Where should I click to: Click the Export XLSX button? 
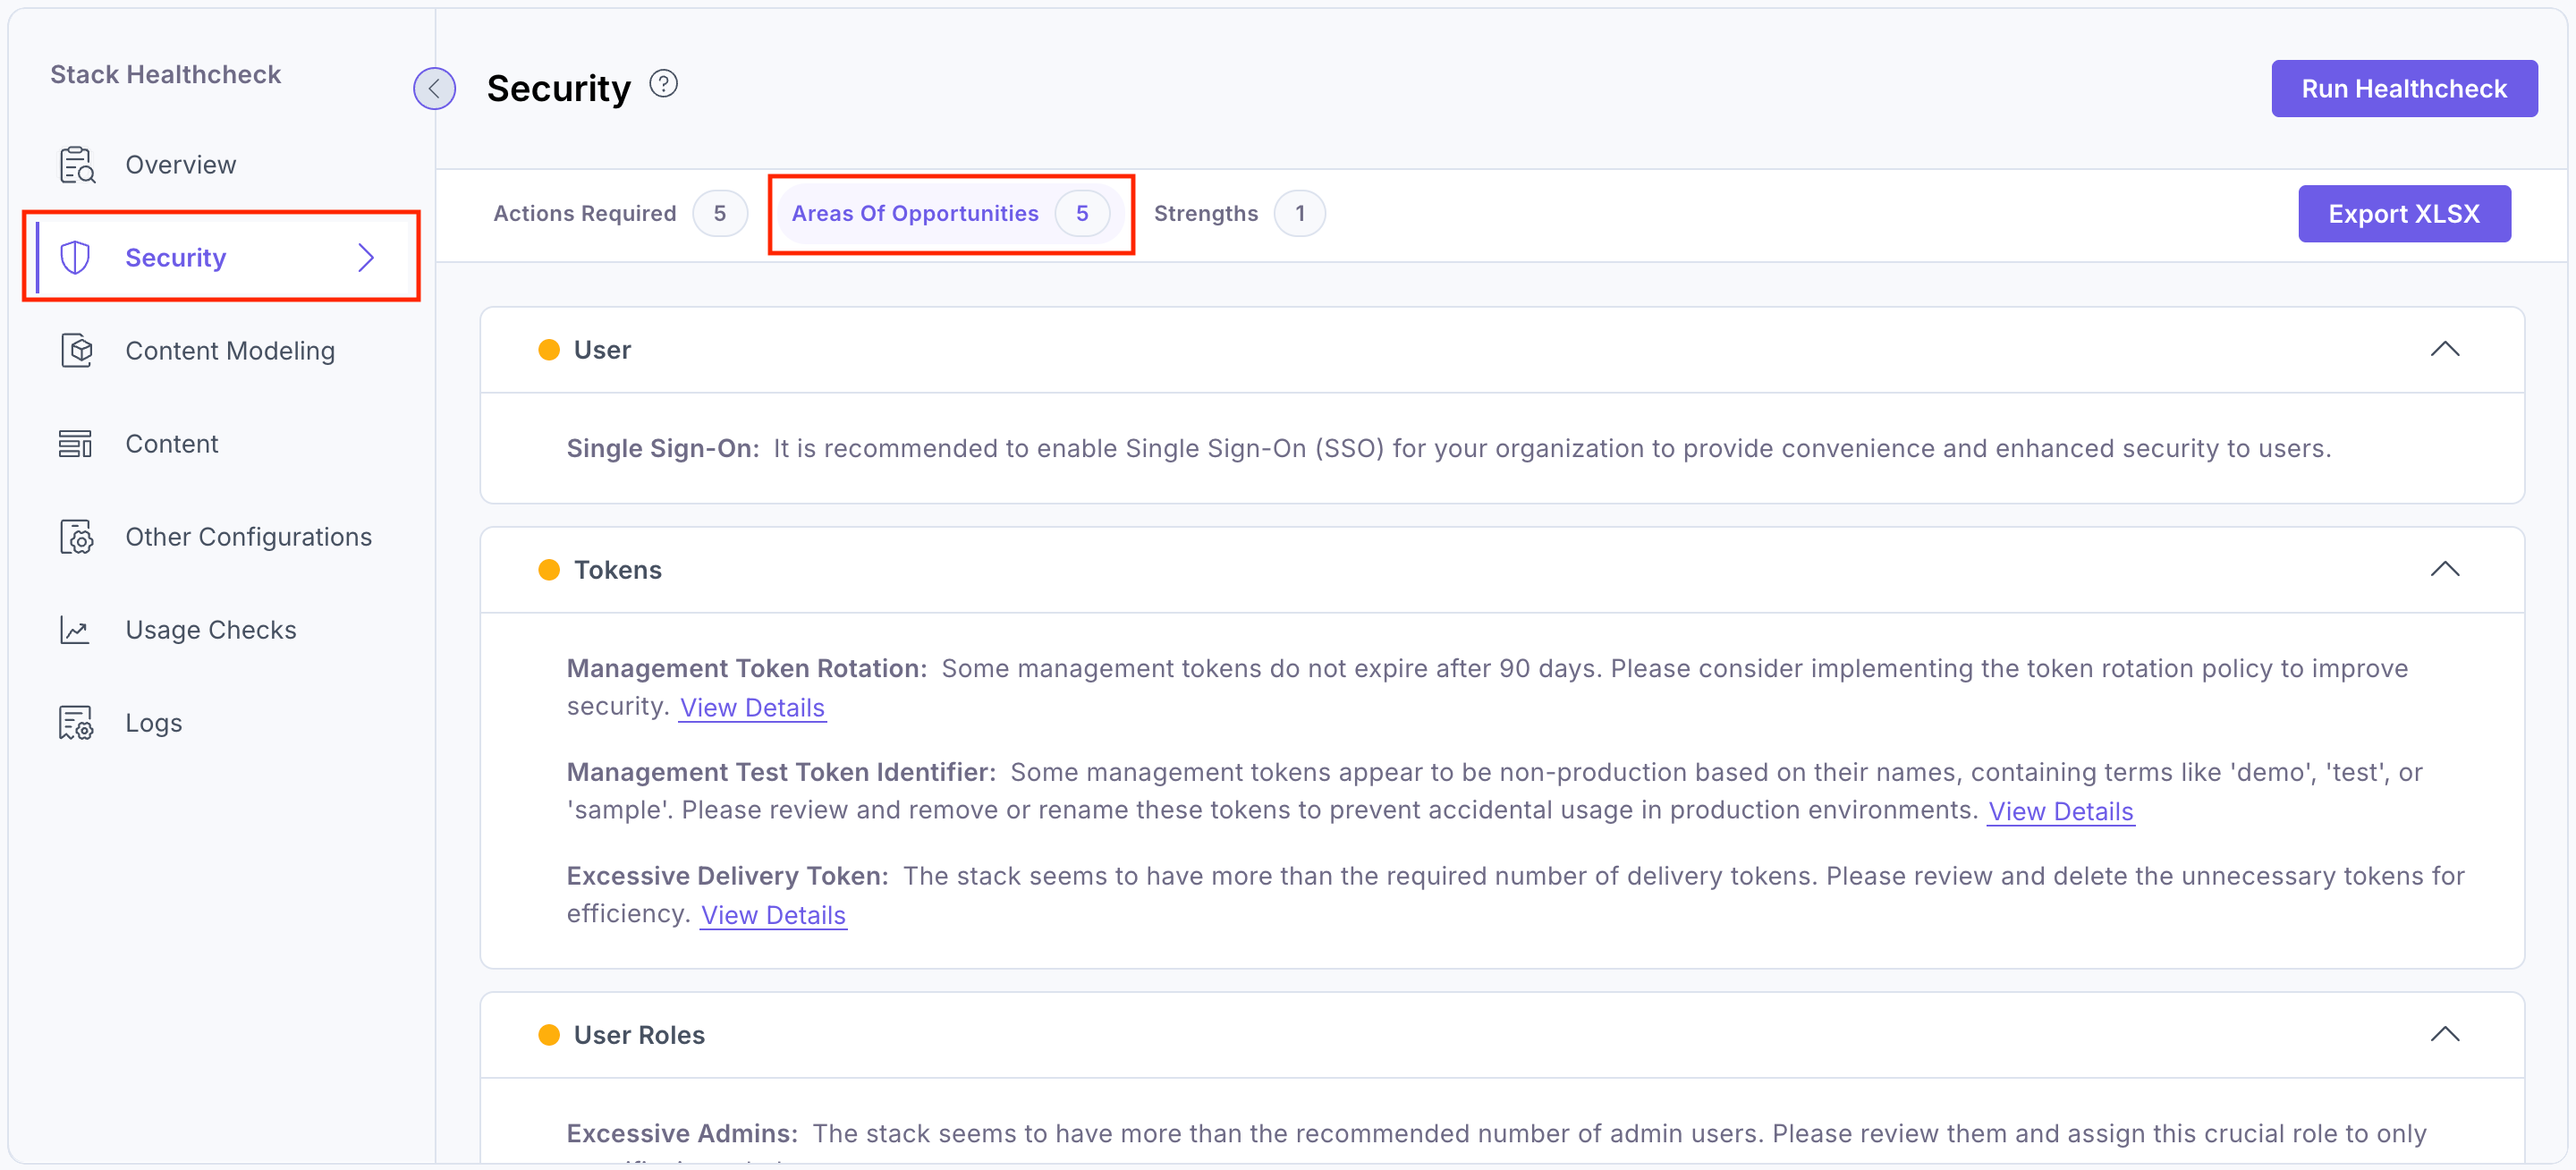coord(2405,213)
